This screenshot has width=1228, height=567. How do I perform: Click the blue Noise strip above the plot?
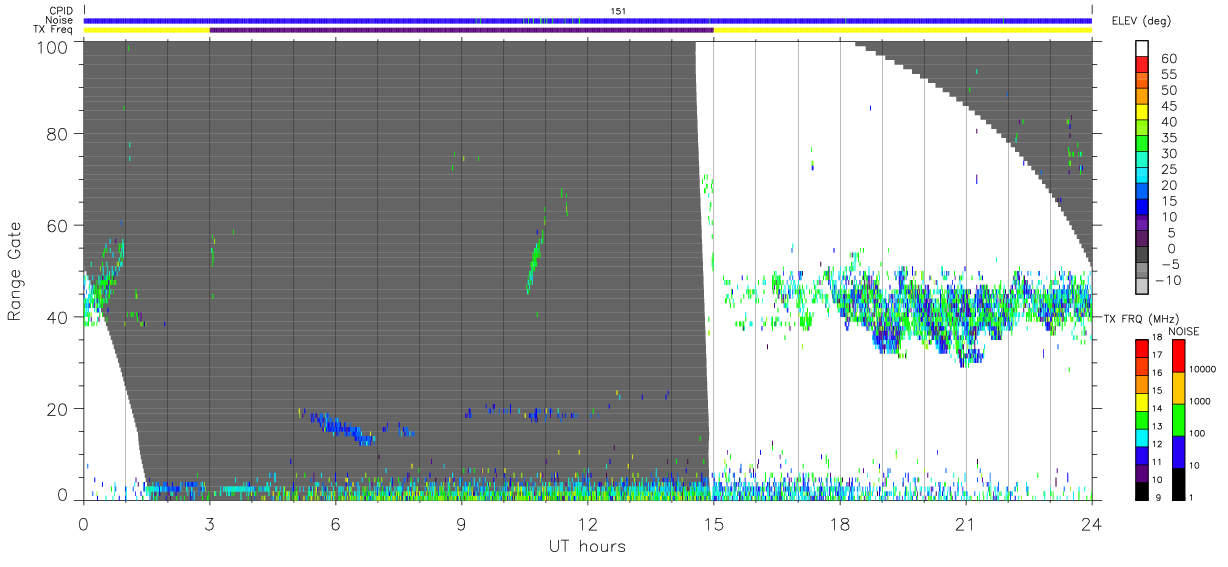click(x=587, y=20)
